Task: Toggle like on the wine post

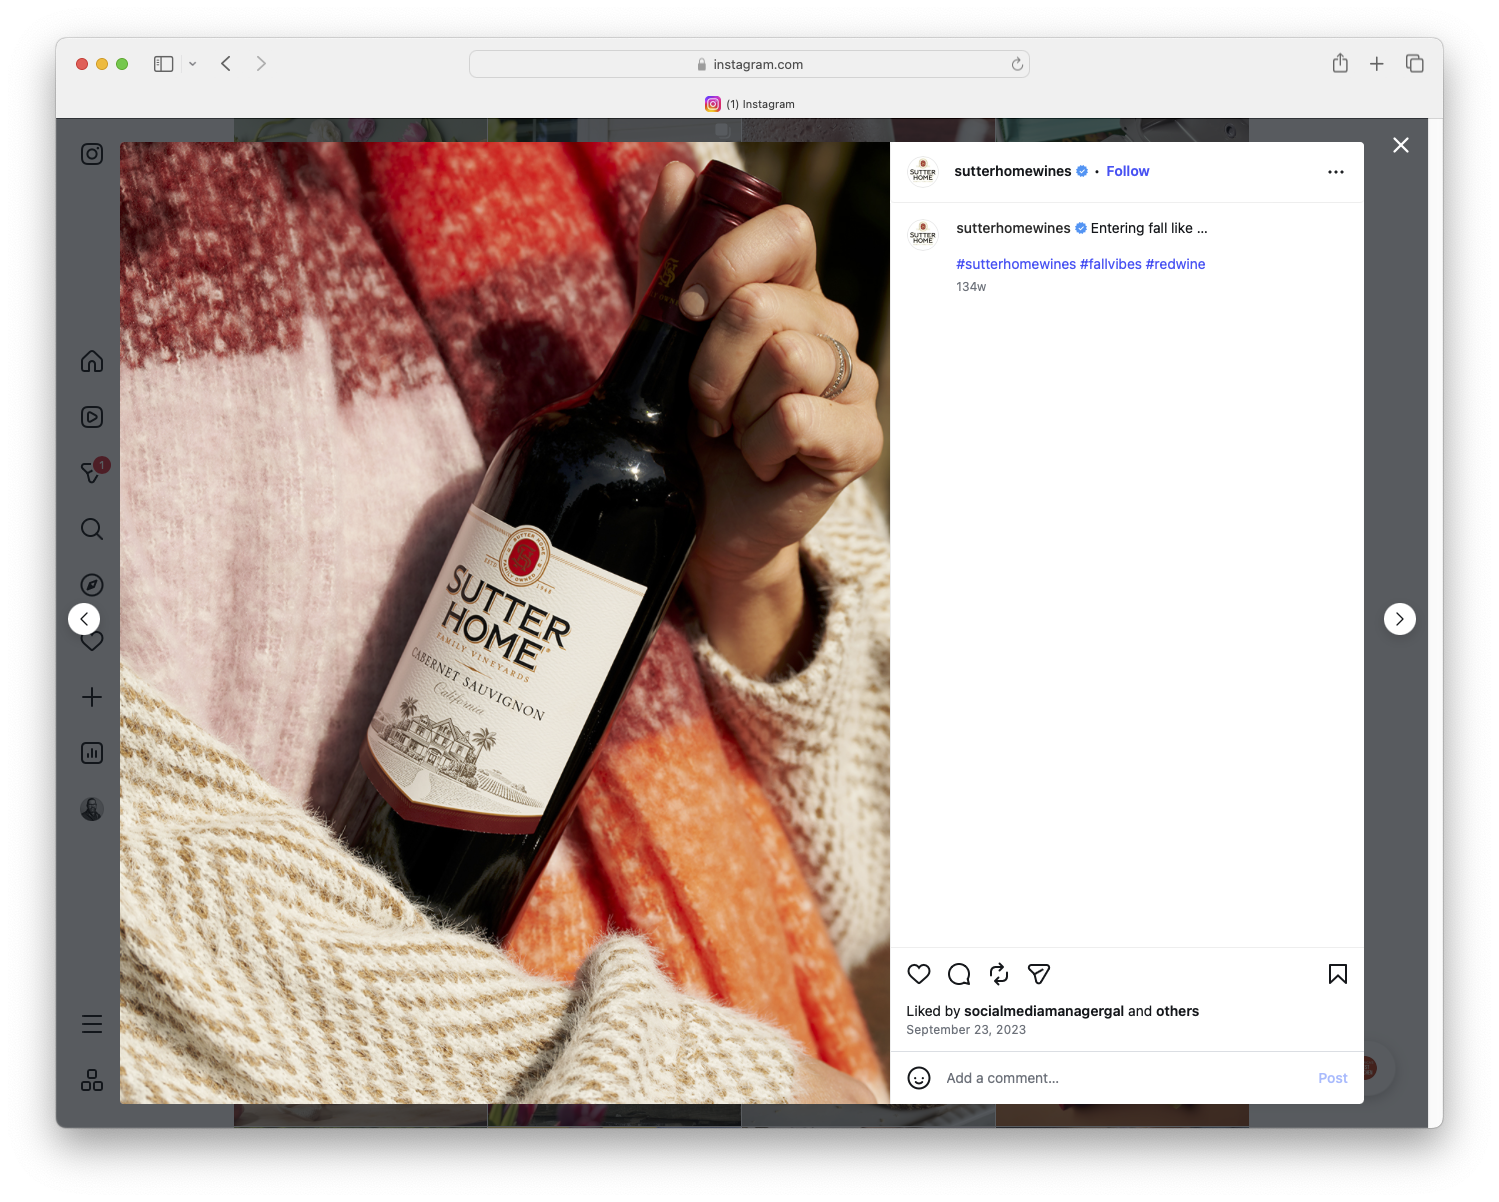Action: click(918, 974)
